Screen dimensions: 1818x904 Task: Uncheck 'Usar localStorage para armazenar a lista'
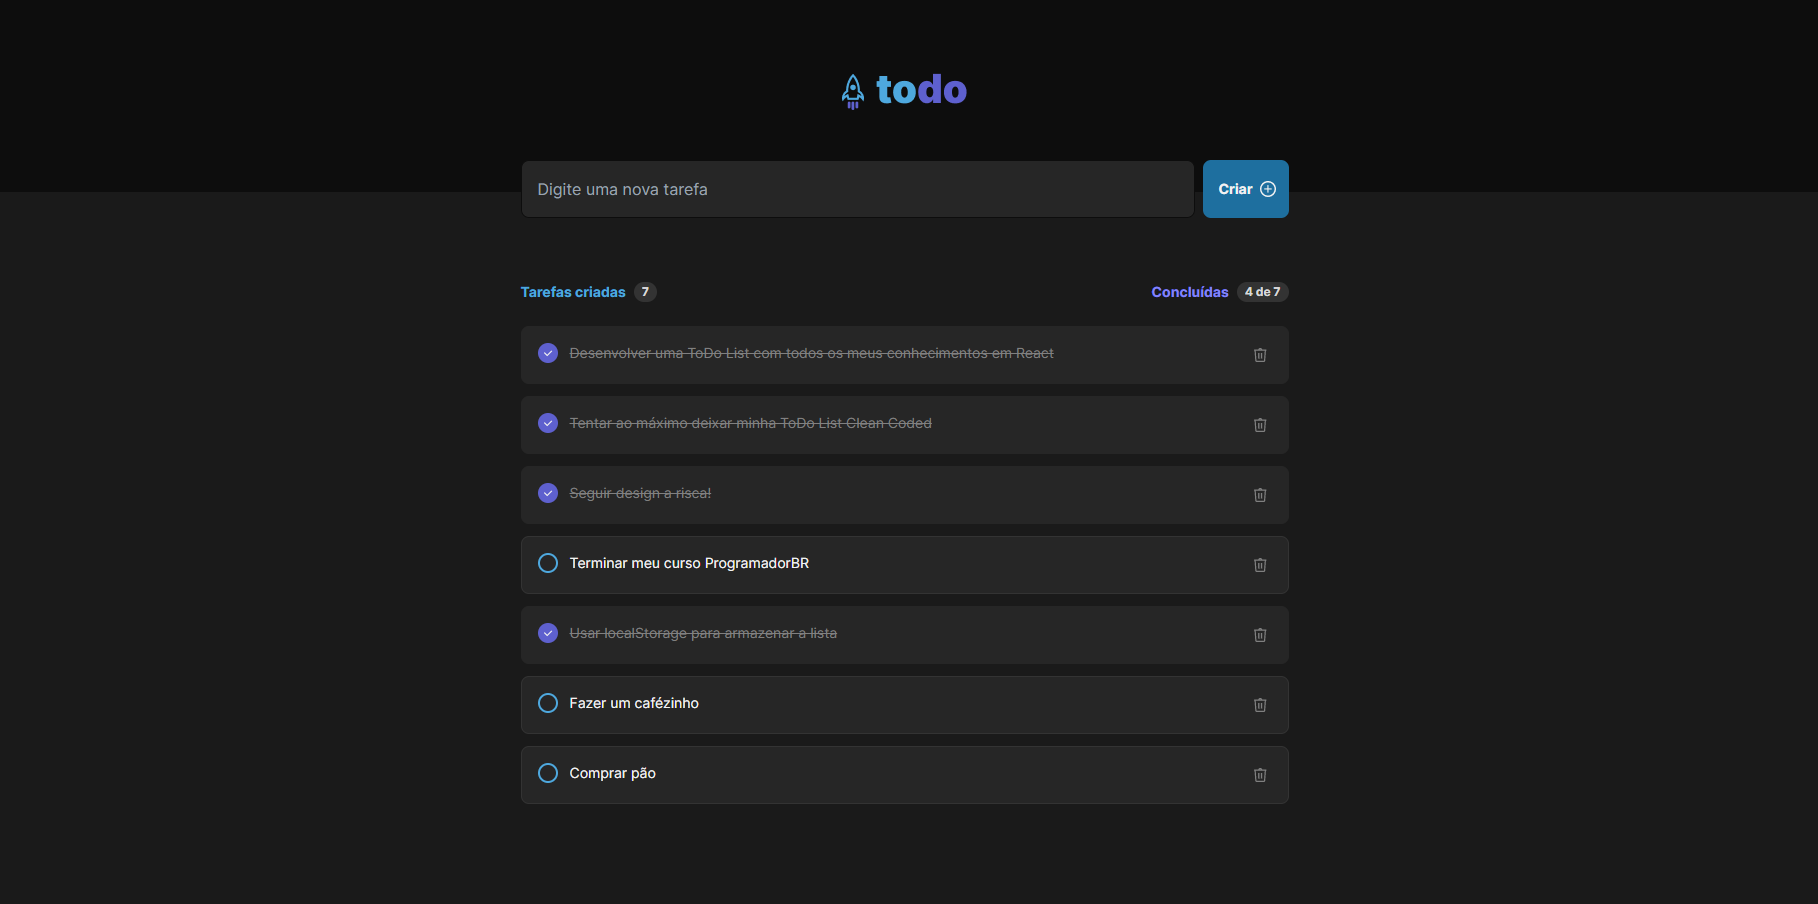(x=547, y=632)
